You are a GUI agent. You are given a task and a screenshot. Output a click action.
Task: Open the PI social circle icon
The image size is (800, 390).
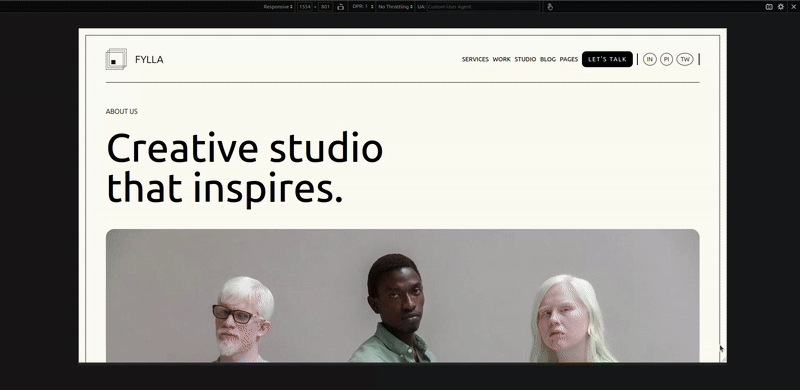click(666, 59)
